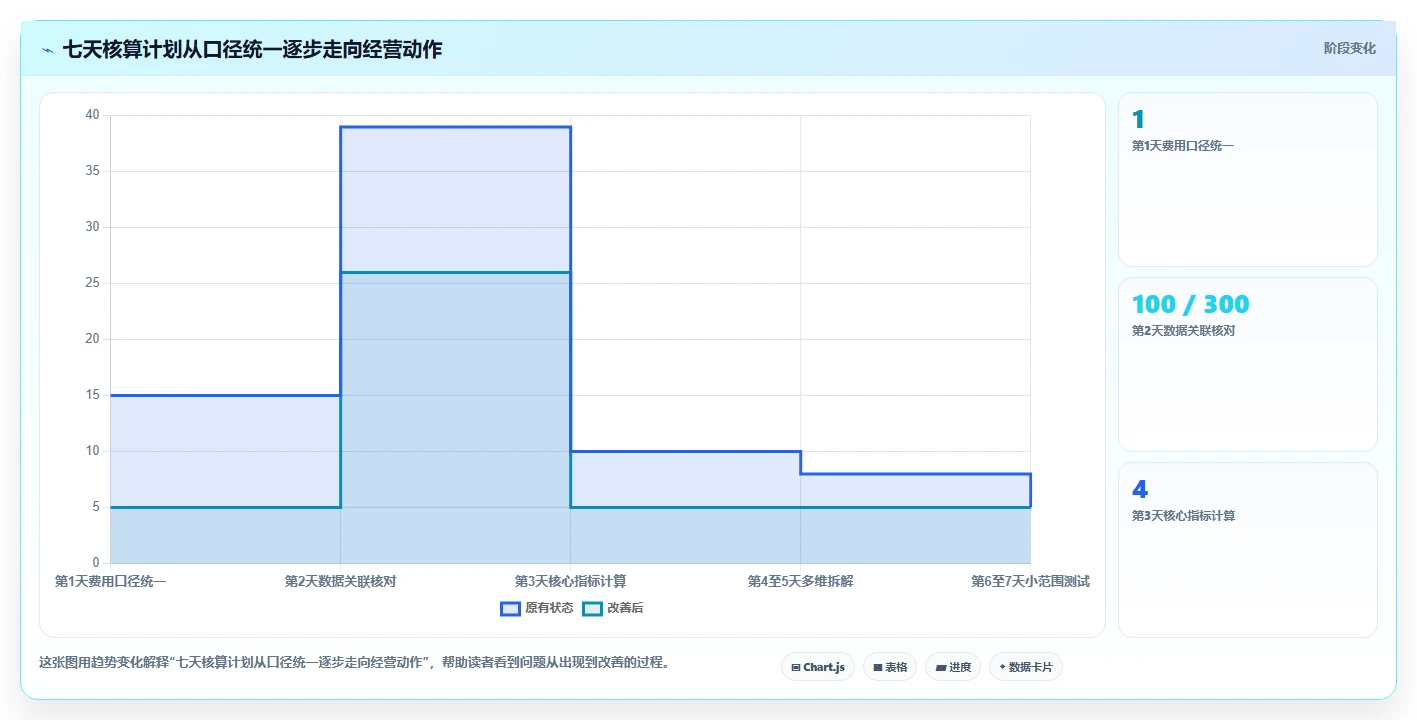1417x720 pixels.
Task: Click the 进度 tag
Action: coord(953,667)
